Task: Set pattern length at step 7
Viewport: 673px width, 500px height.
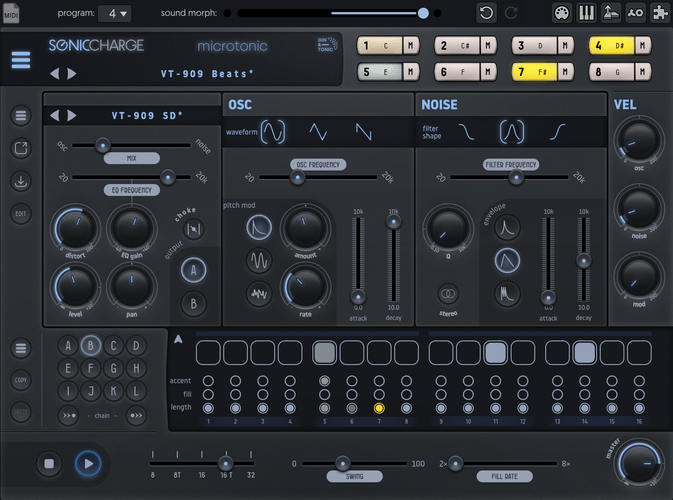Action: click(x=379, y=408)
